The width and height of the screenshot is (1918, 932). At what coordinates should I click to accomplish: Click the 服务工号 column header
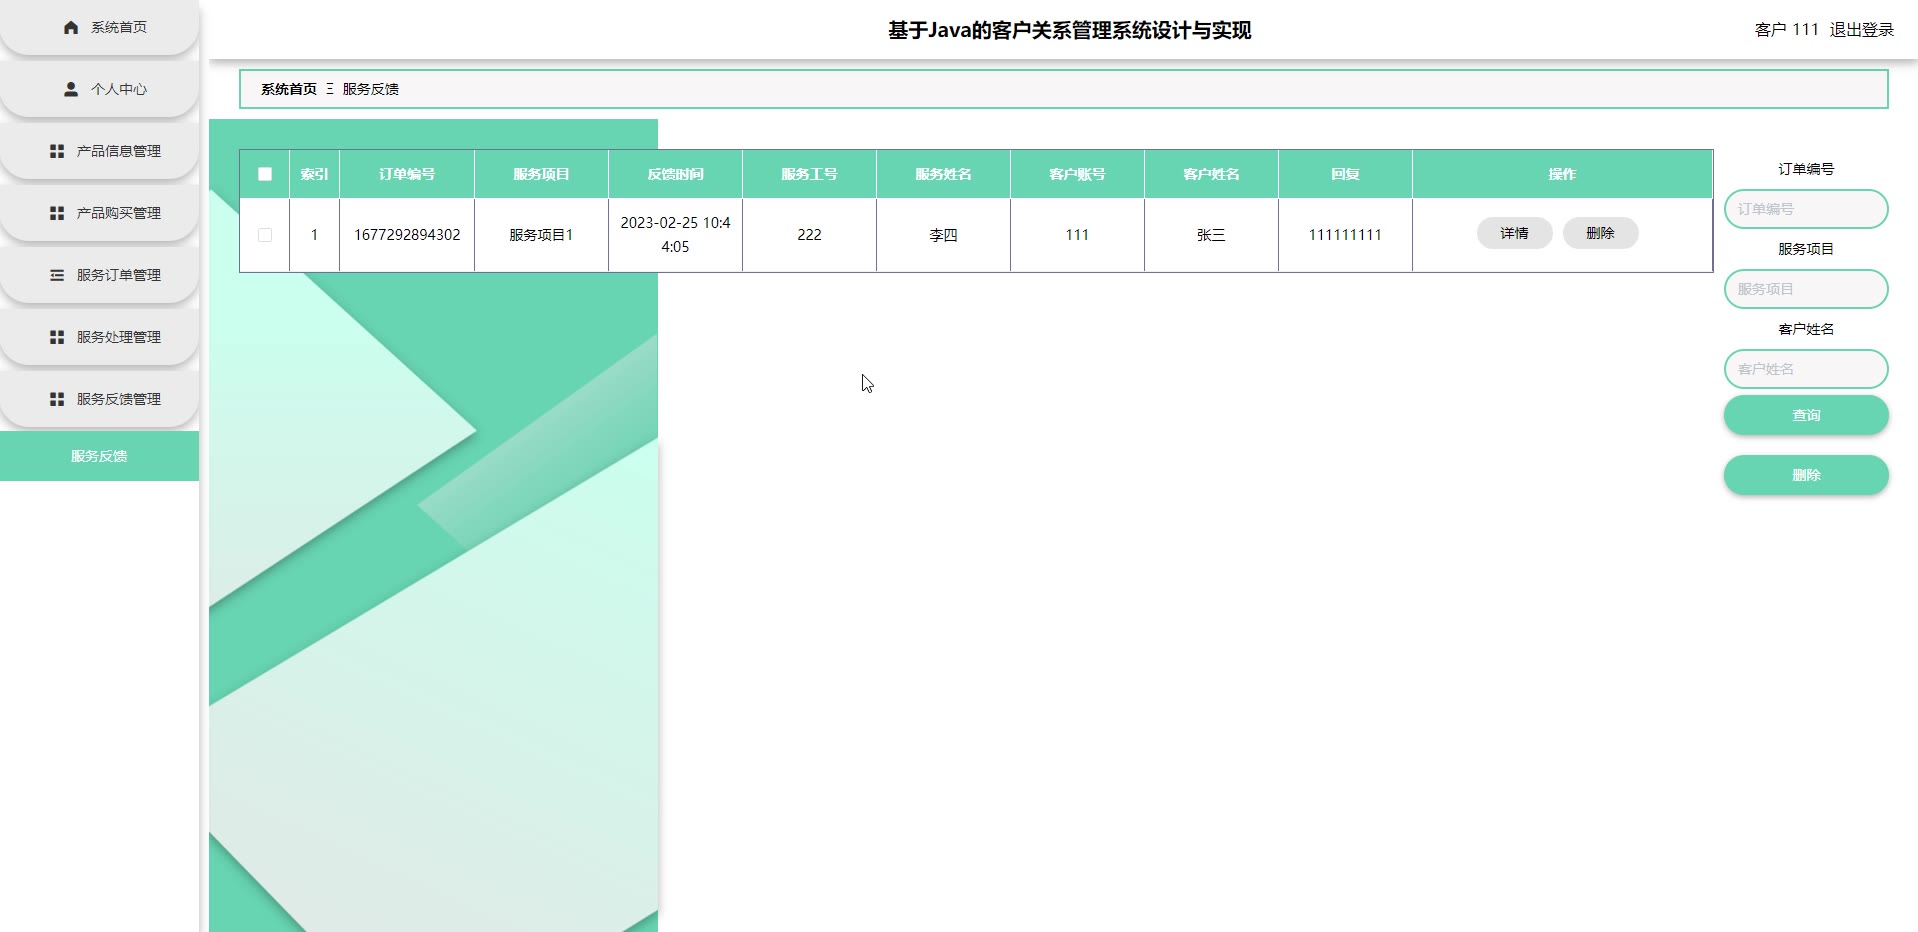click(x=809, y=174)
